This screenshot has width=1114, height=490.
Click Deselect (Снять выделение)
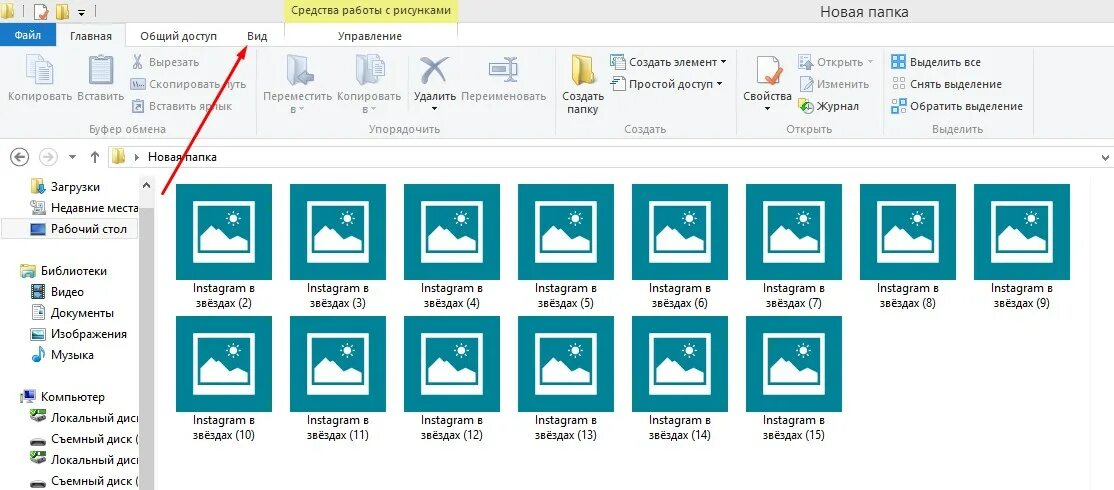pos(947,85)
